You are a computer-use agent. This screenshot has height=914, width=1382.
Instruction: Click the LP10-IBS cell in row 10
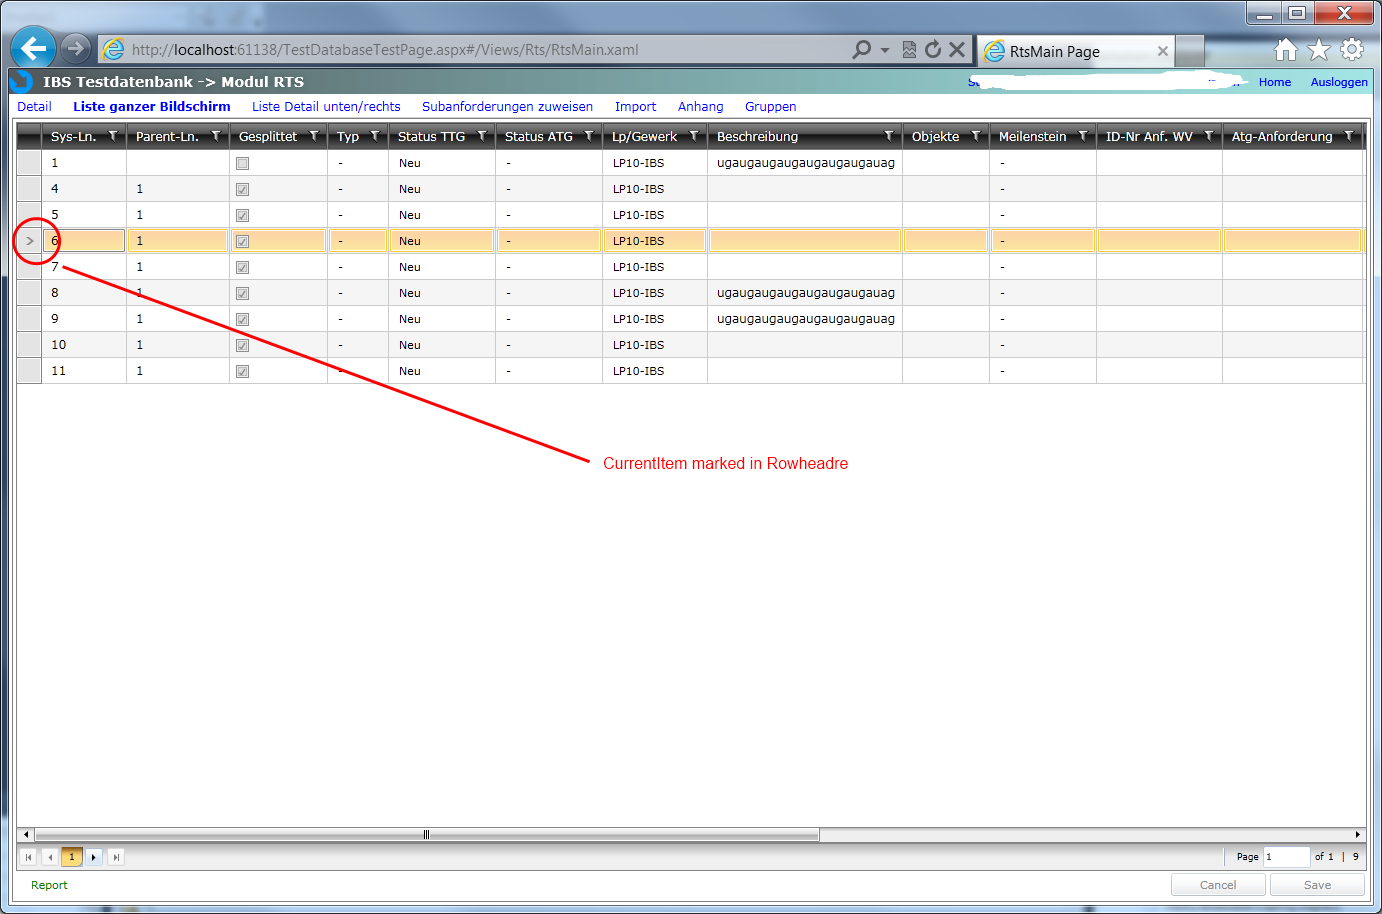point(655,345)
